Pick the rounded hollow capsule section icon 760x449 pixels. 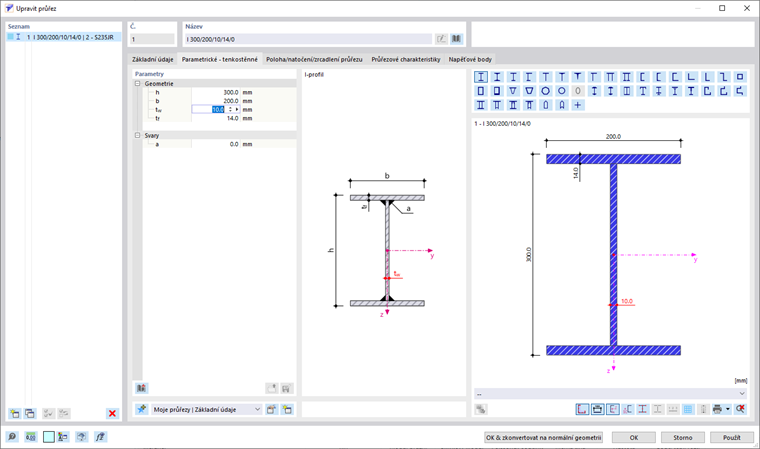point(546,105)
